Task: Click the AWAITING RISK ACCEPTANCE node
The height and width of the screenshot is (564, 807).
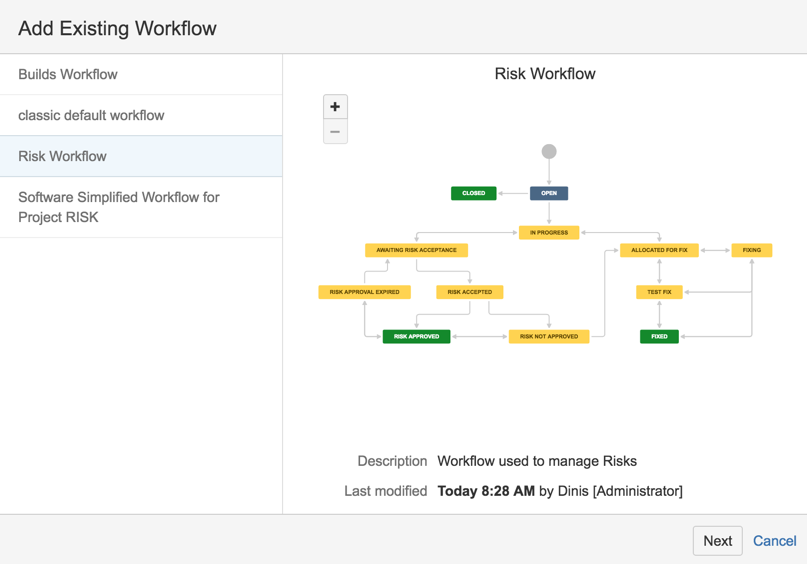Action: point(416,250)
